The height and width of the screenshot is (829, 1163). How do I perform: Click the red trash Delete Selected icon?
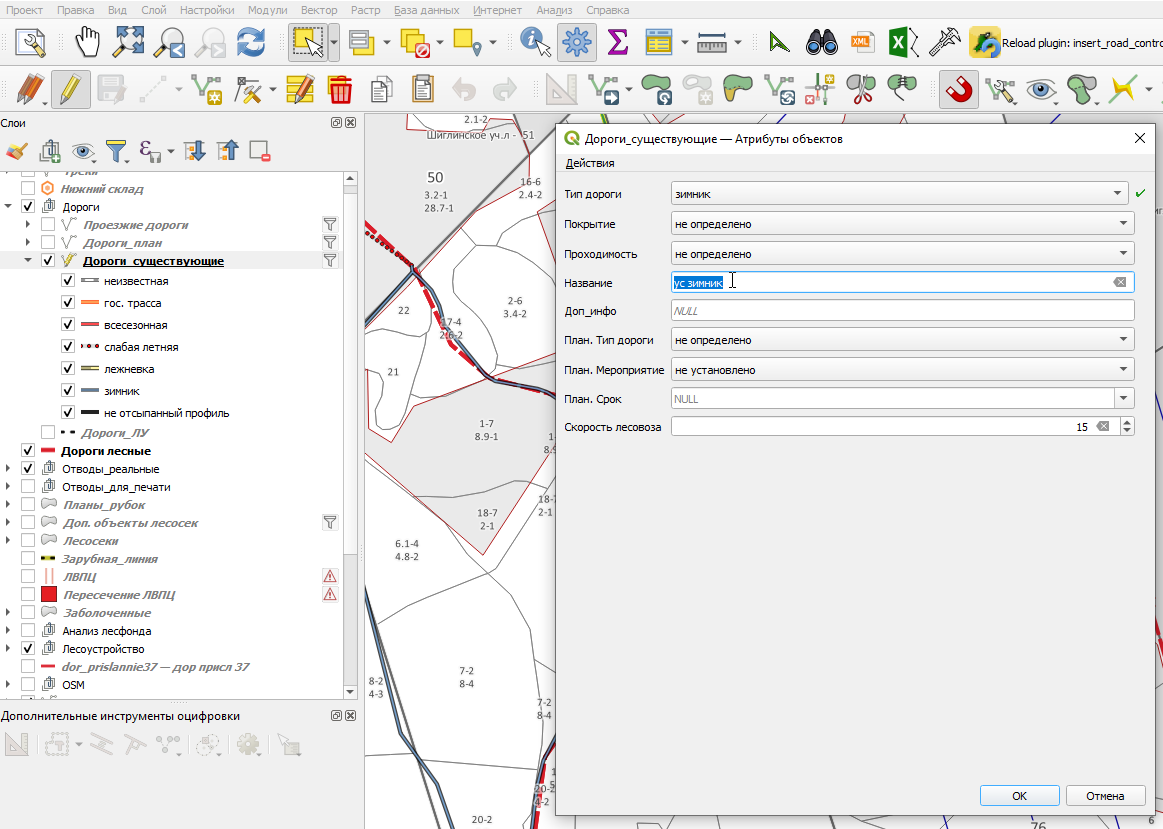tap(340, 90)
